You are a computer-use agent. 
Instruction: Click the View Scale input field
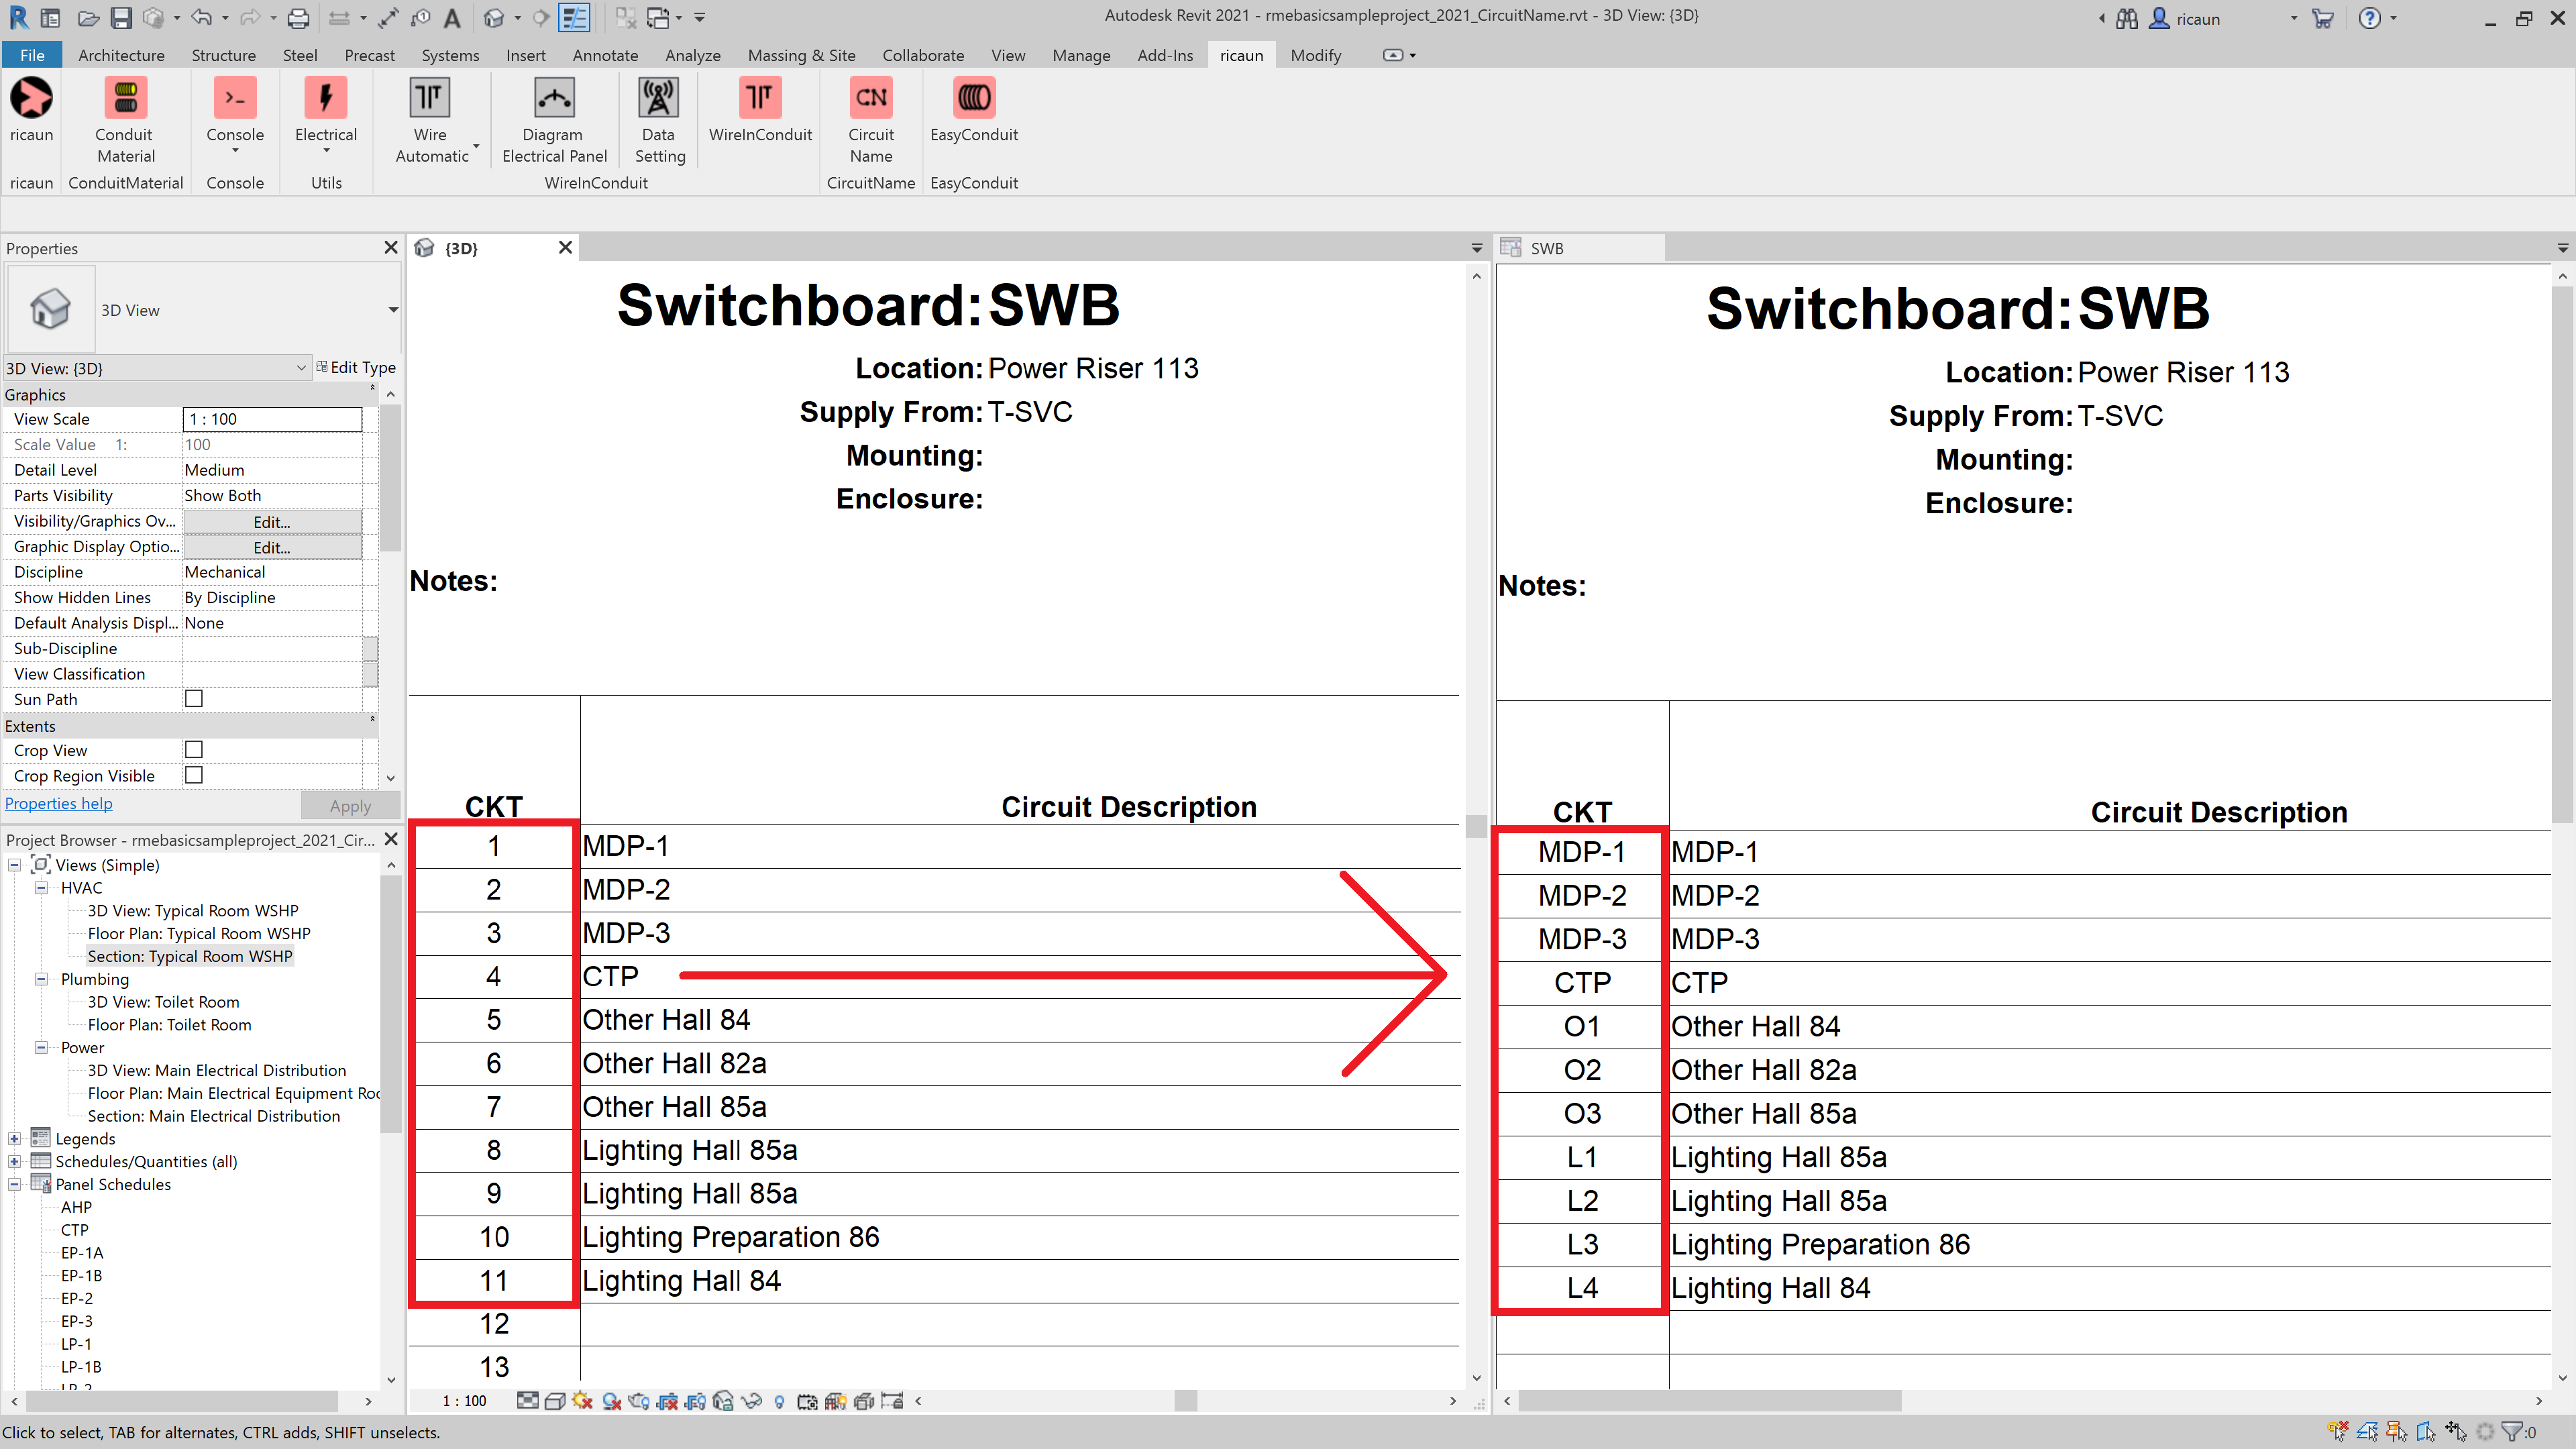point(271,419)
